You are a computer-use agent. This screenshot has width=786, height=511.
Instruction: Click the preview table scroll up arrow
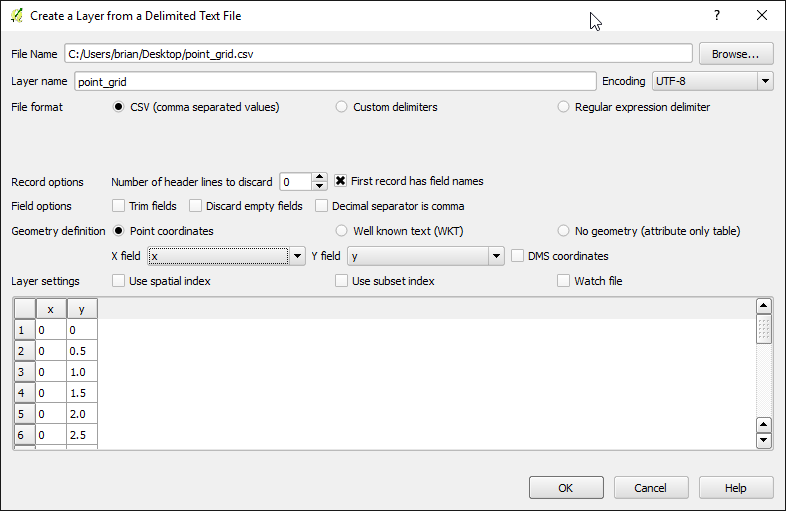(763, 305)
